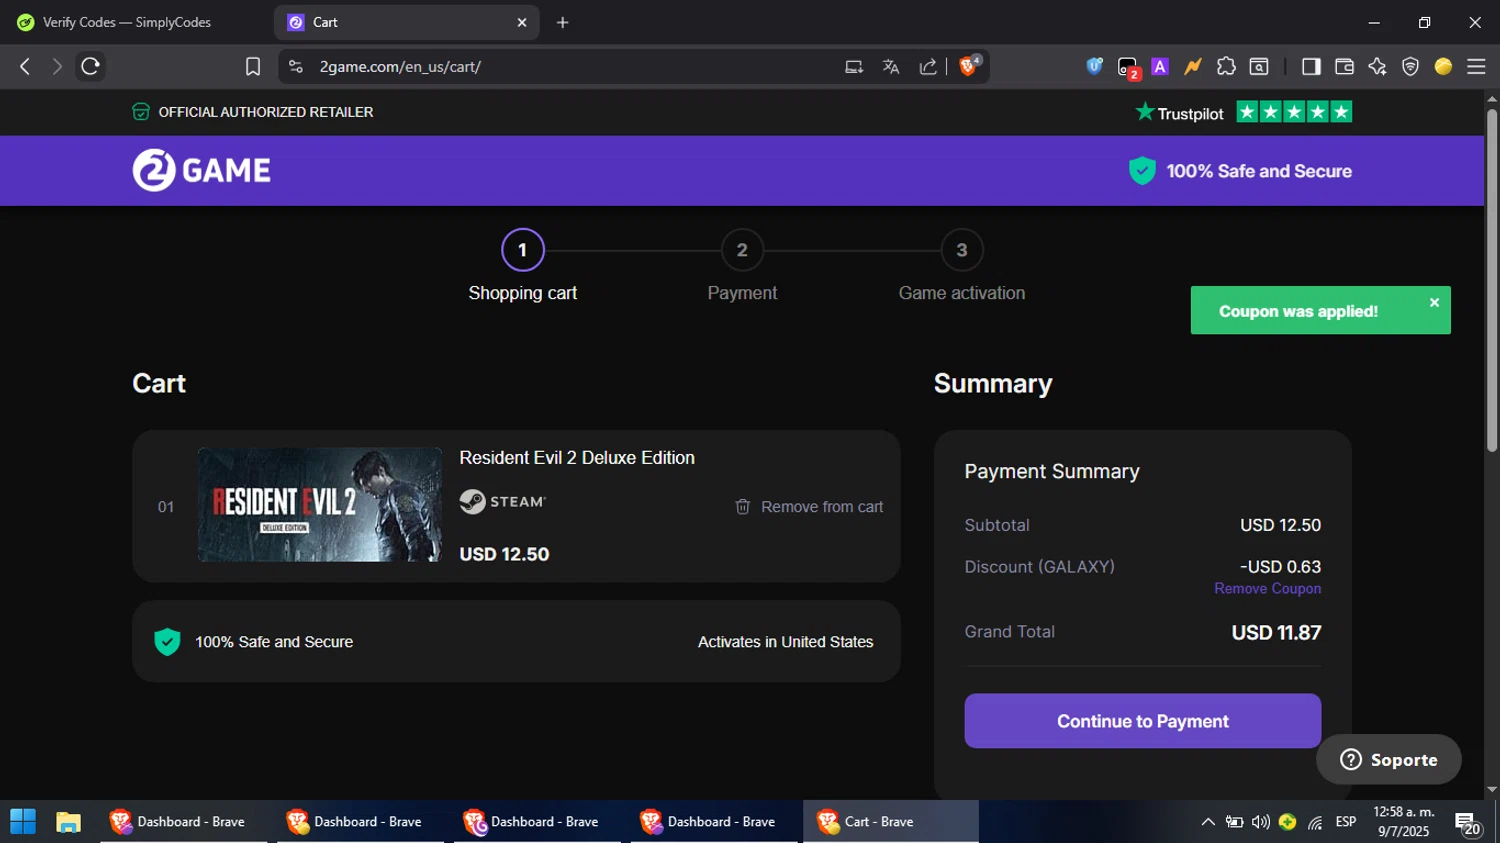Click the Grand Total USD 11.87 value
1500x843 pixels.
click(1276, 633)
